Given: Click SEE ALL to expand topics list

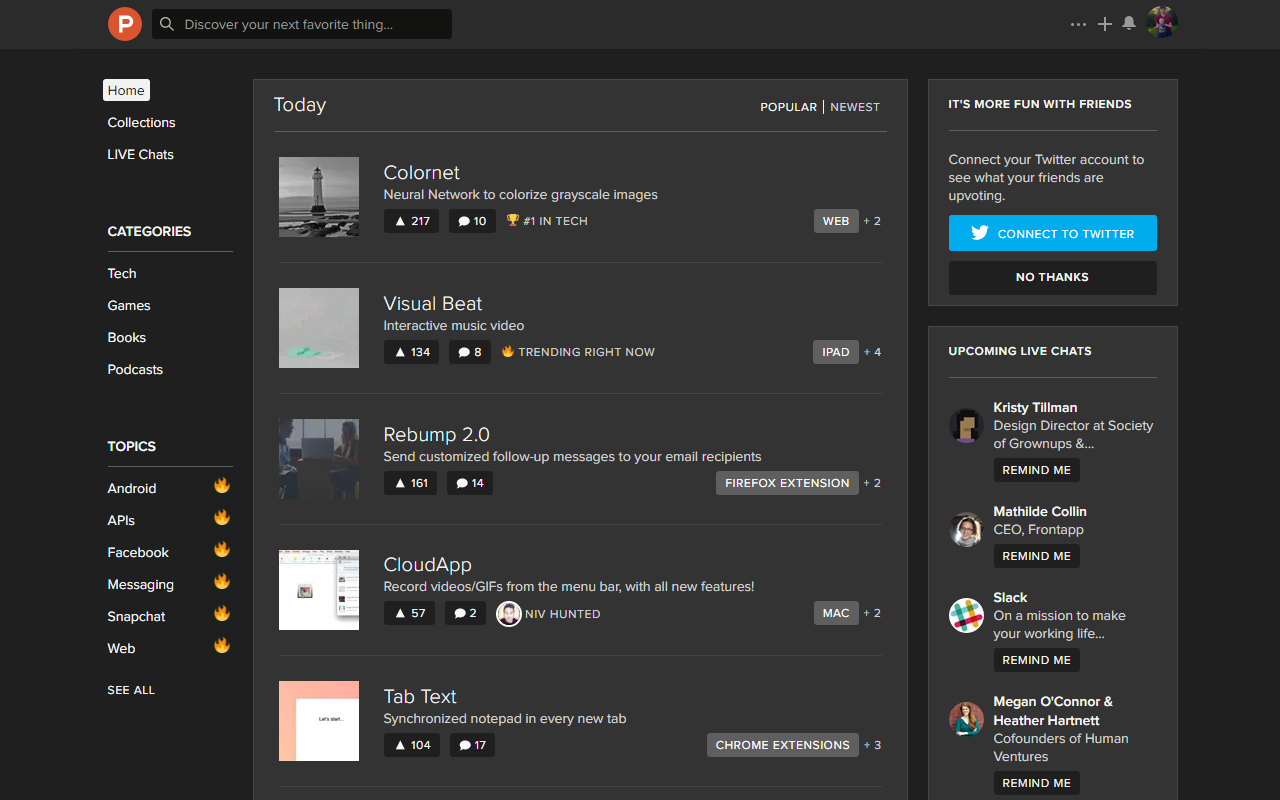Looking at the screenshot, I should 130,689.
